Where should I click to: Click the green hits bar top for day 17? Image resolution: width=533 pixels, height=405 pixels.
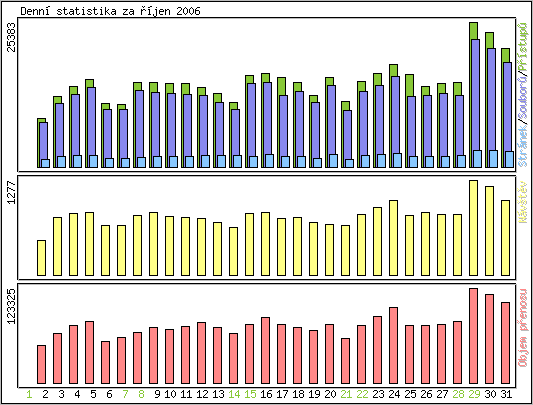coord(281,86)
